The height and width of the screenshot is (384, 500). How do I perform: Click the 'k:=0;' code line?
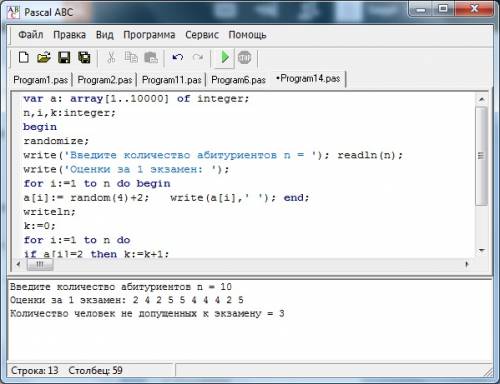(39, 226)
